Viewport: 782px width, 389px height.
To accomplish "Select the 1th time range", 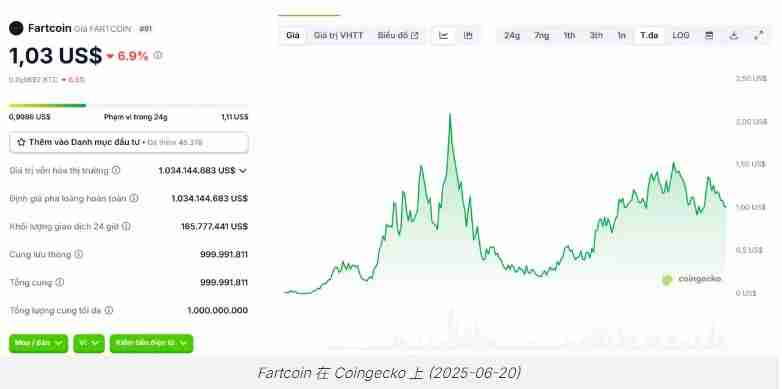I will tap(569, 35).
